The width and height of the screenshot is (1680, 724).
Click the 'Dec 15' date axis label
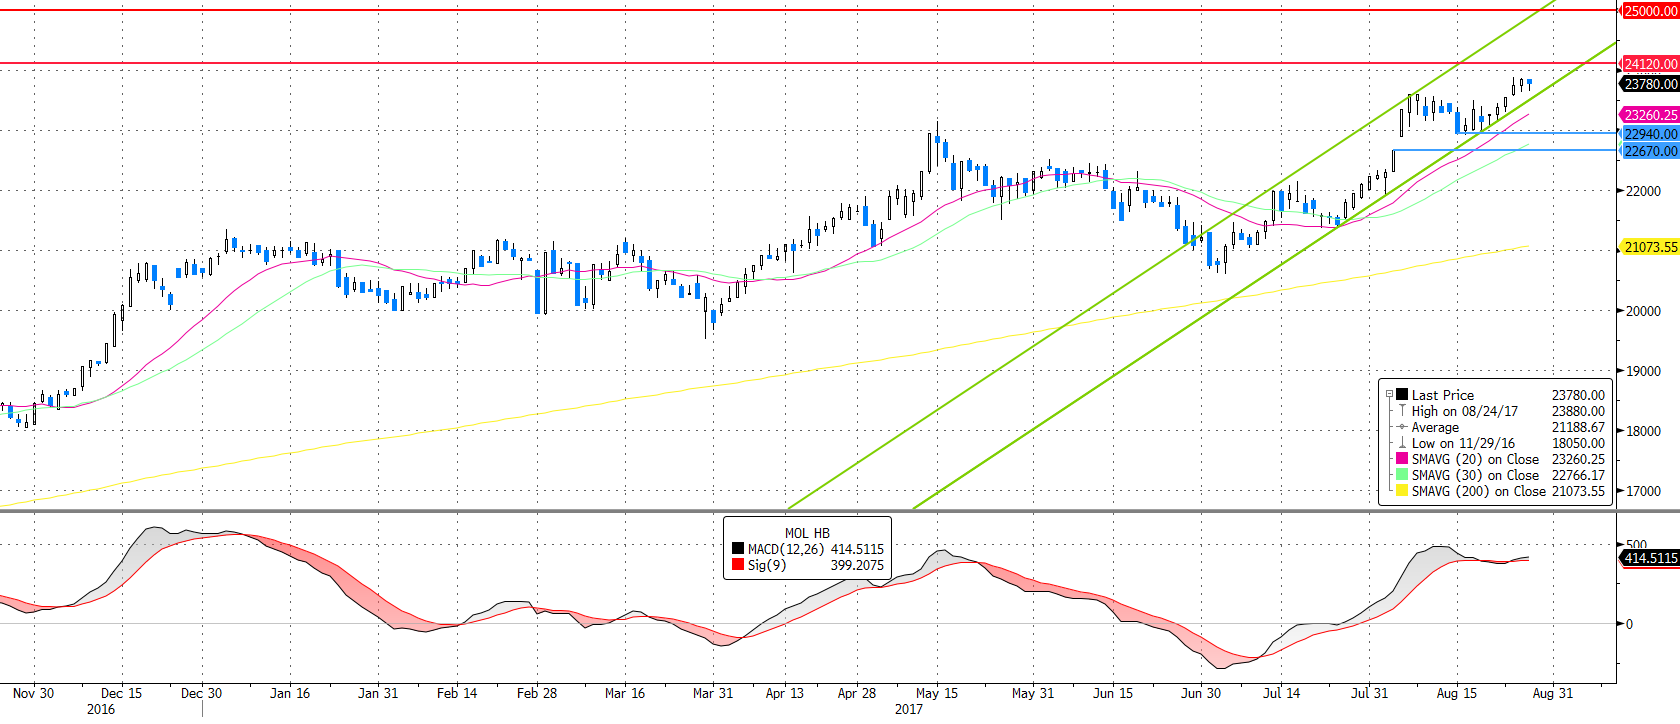(121, 693)
